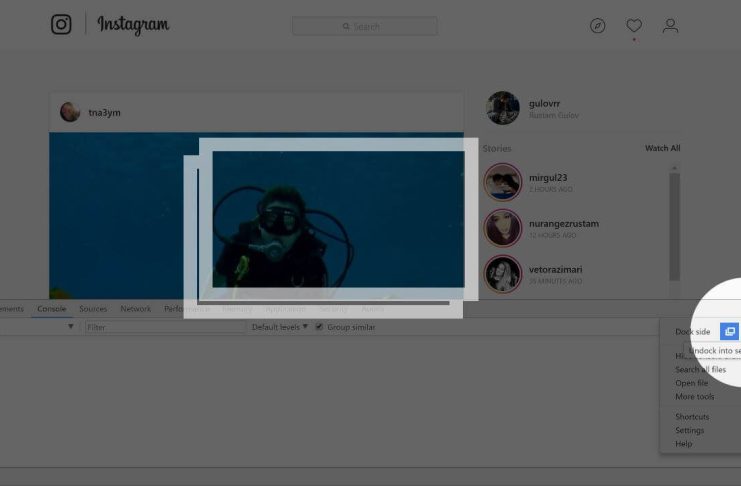Click Watch All stories
This screenshot has height=486, width=741.
pos(663,148)
